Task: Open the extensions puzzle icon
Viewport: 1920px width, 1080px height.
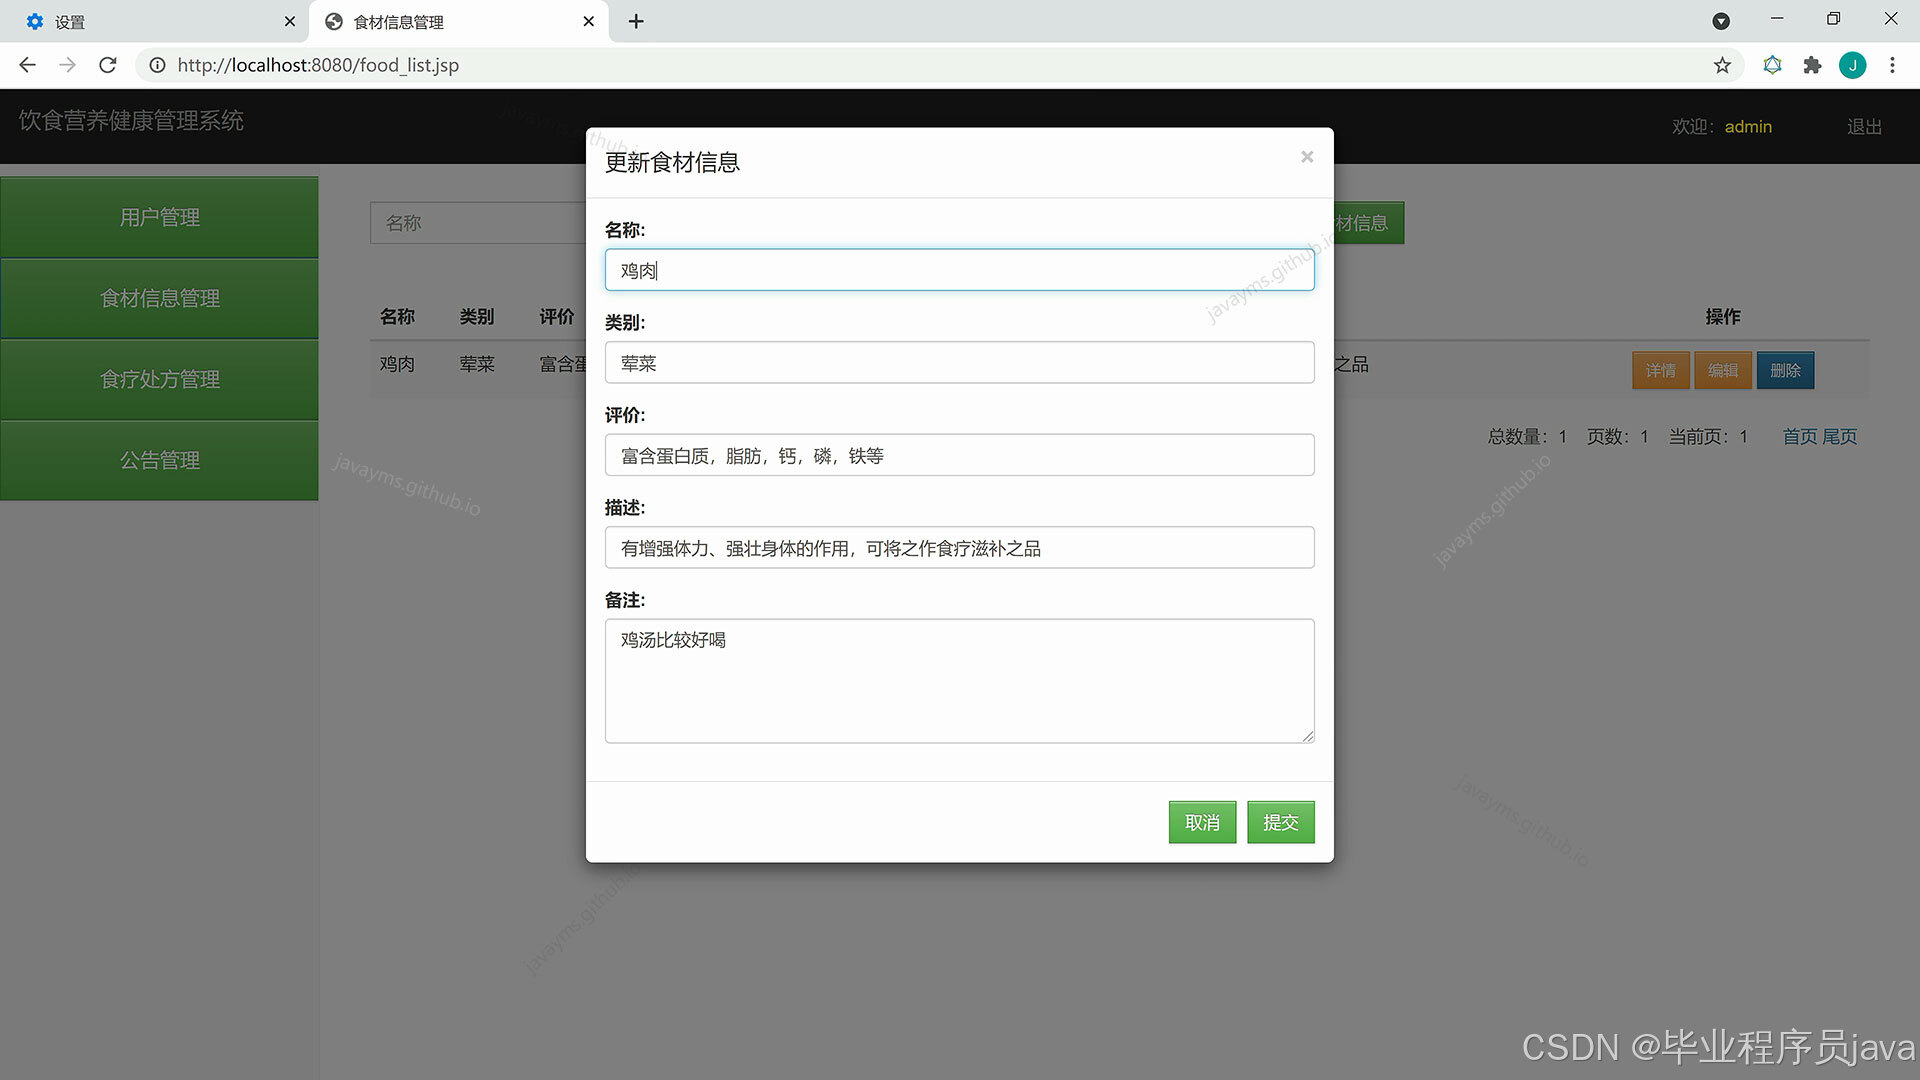Action: (1812, 65)
